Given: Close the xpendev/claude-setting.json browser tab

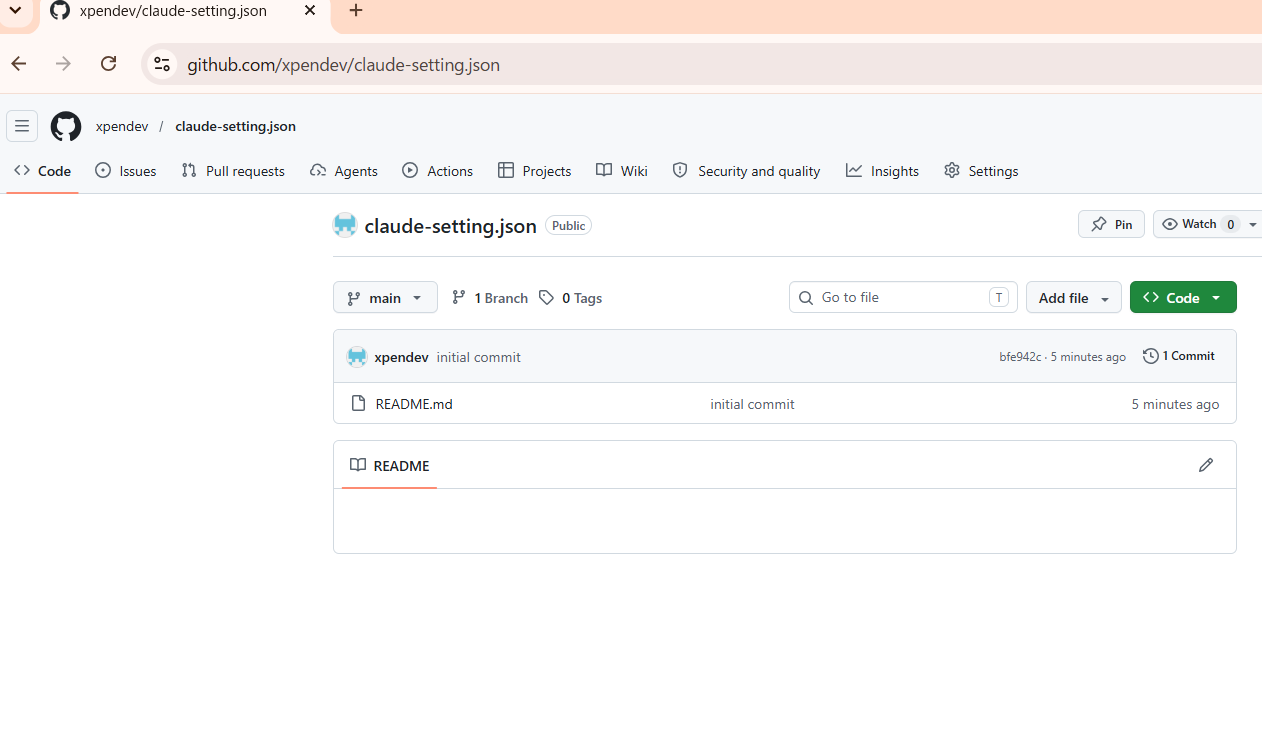Looking at the screenshot, I should click(x=310, y=11).
